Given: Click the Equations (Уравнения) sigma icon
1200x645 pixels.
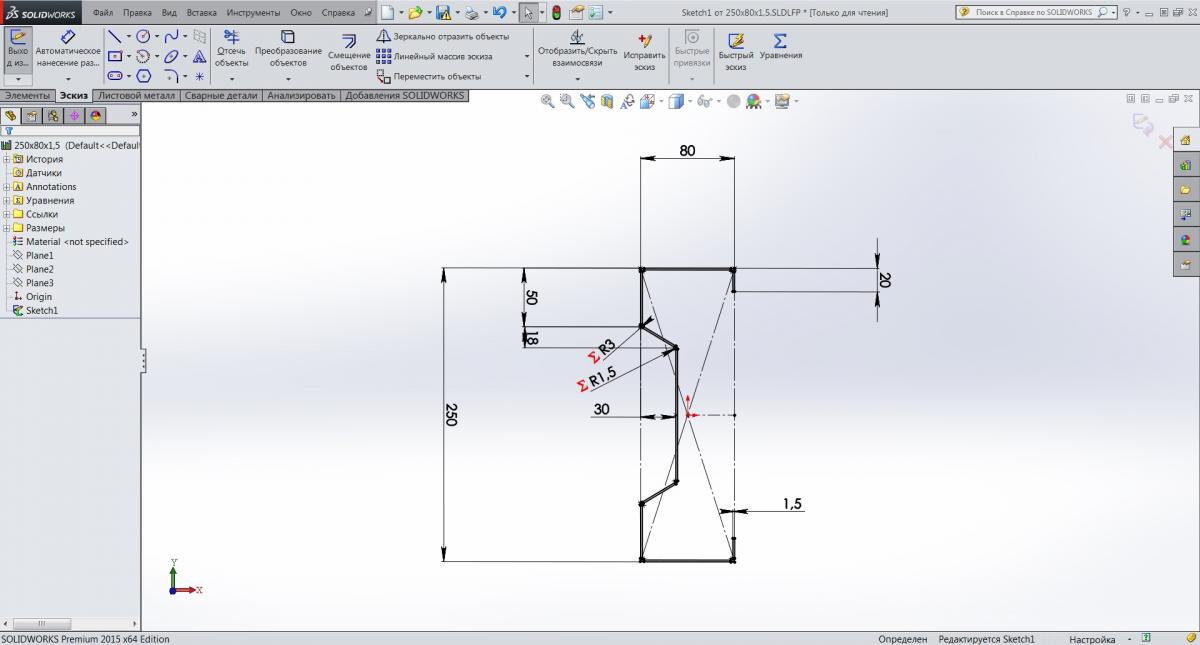Looking at the screenshot, I should pyautogui.click(x=780, y=40).
